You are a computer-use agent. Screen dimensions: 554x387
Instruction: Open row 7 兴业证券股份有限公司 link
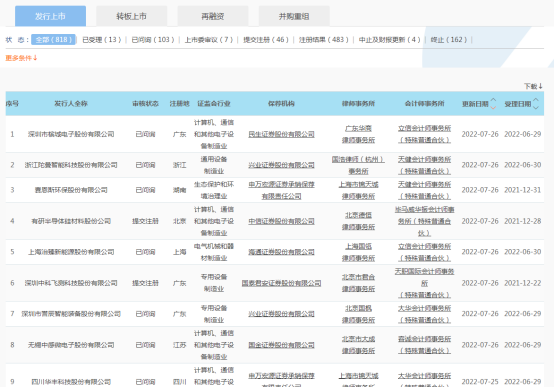pos(281,314)
